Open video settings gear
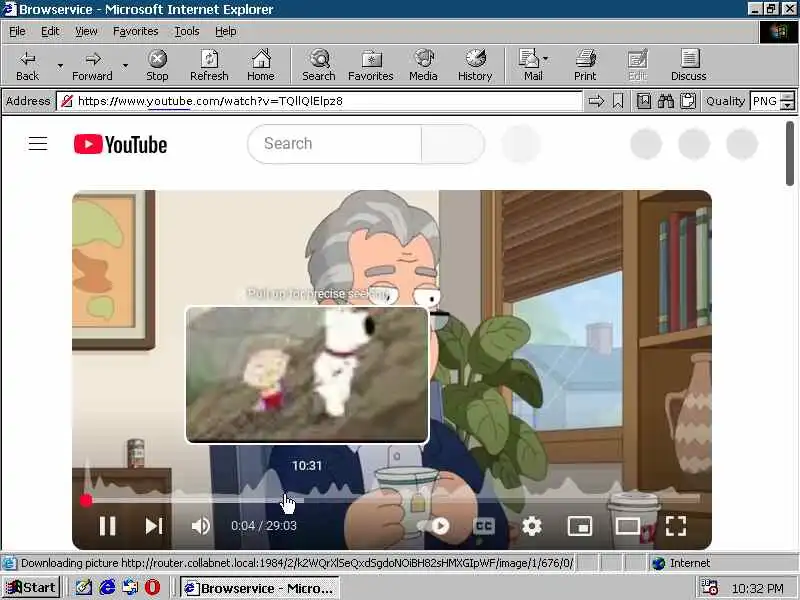Image resolution: width=800 pixels, height=600 pixels. 532,526
